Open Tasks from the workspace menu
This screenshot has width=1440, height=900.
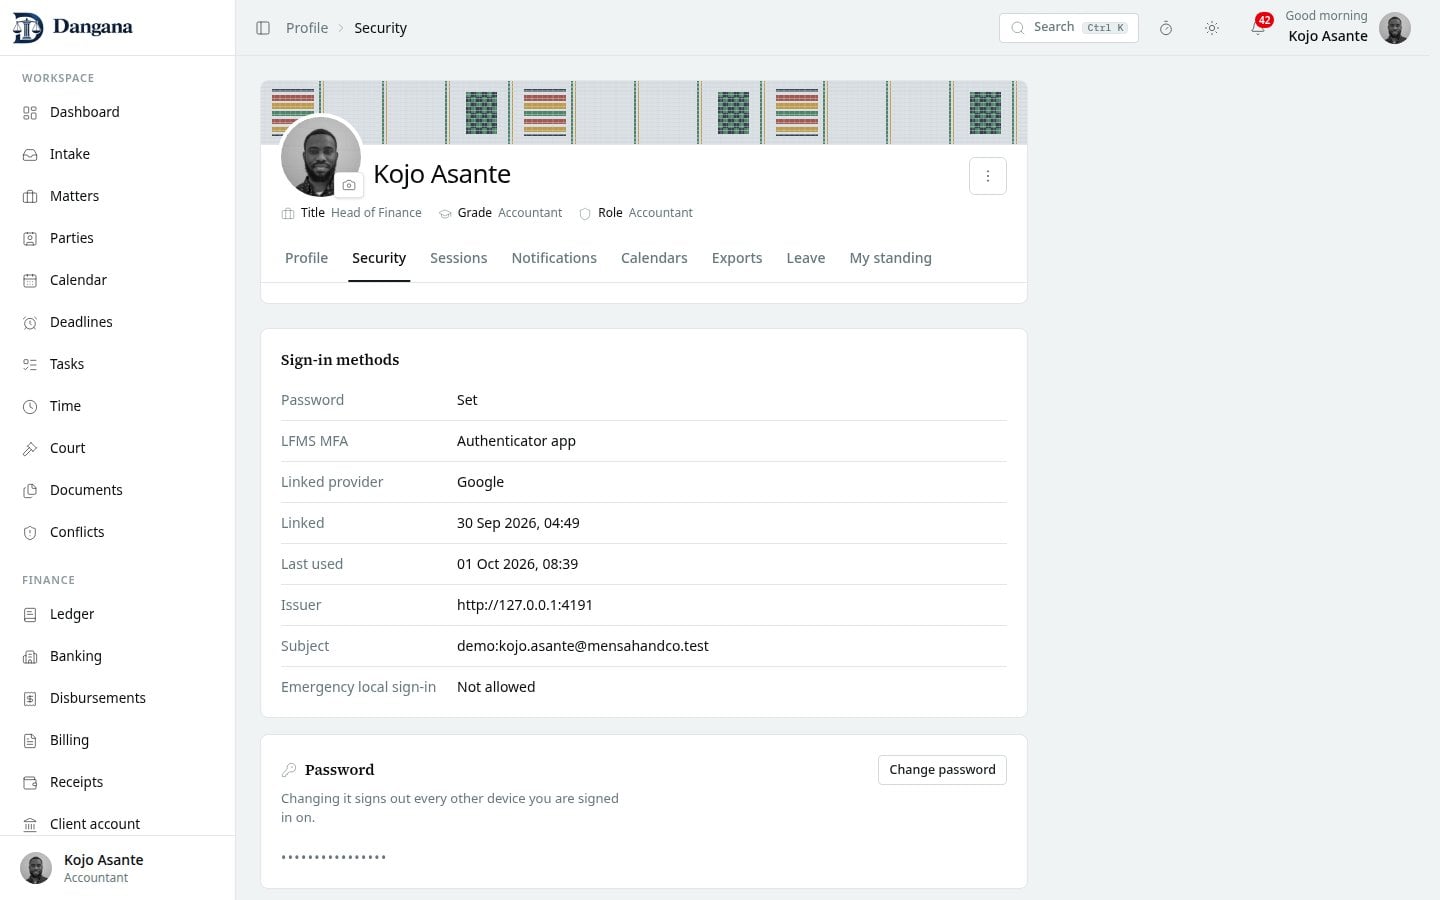point(117,364)
